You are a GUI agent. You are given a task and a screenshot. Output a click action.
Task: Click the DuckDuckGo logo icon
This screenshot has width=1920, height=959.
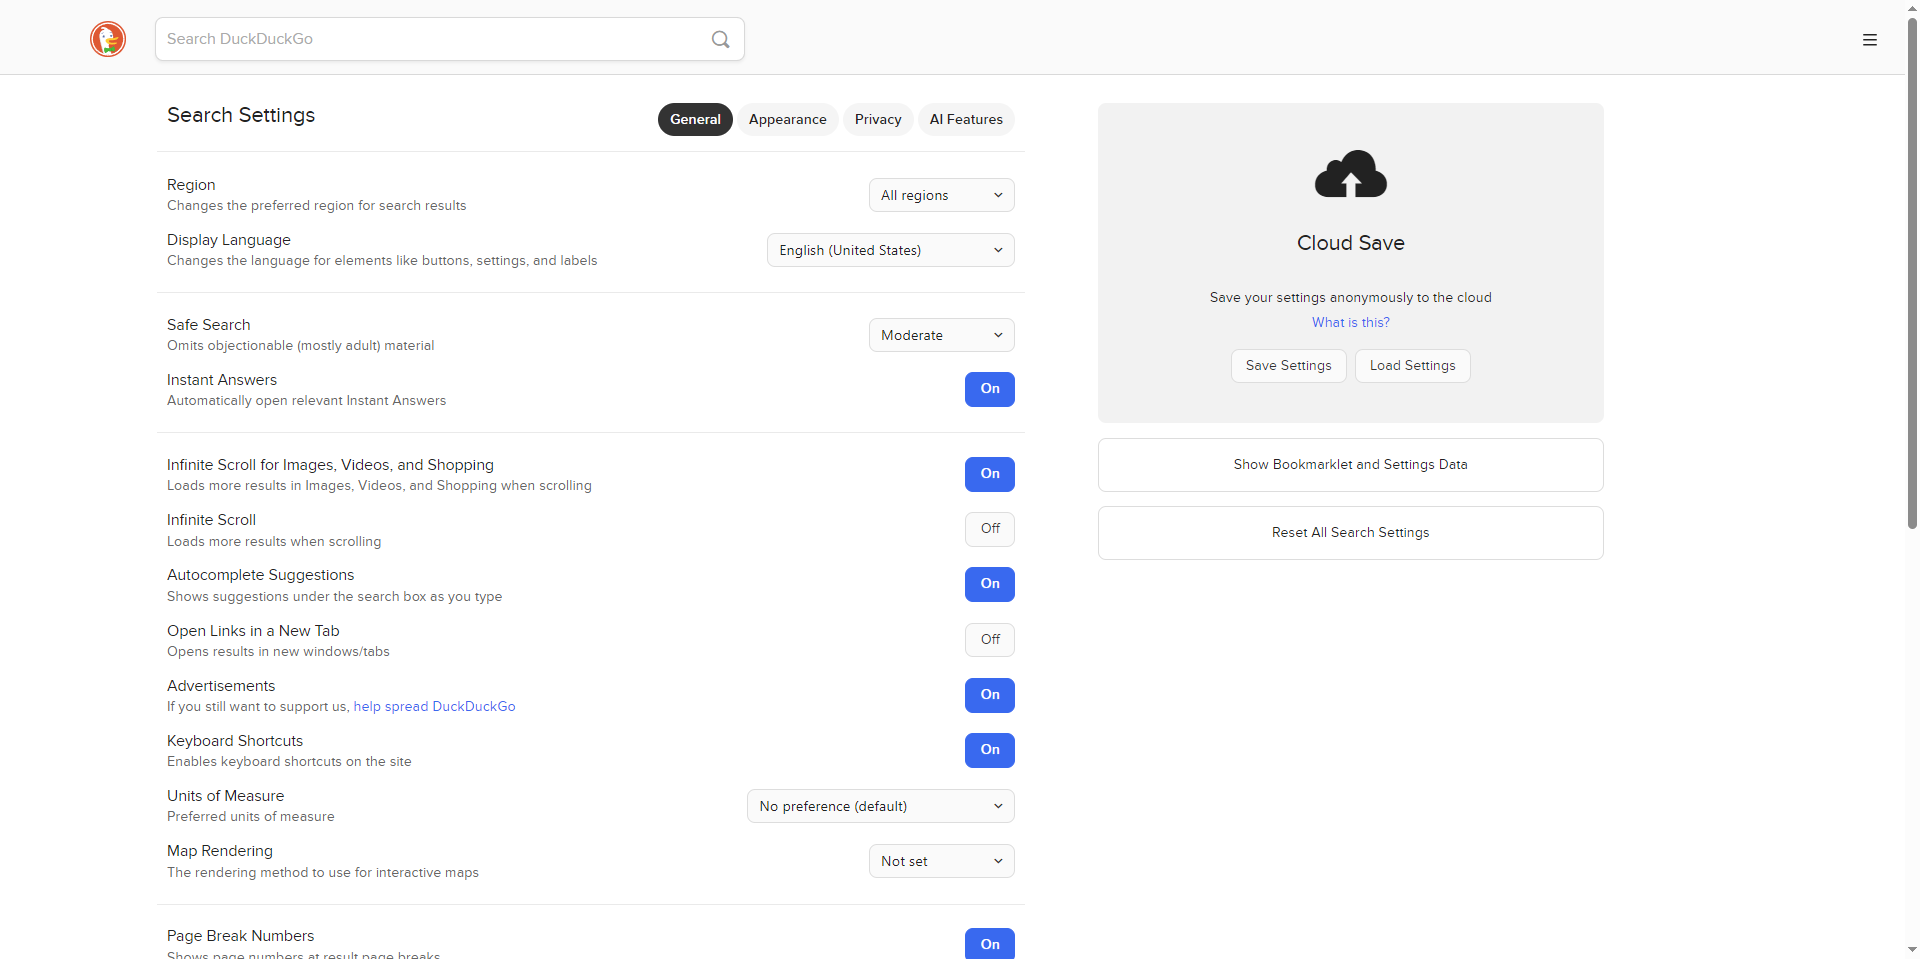click(108, 39)
